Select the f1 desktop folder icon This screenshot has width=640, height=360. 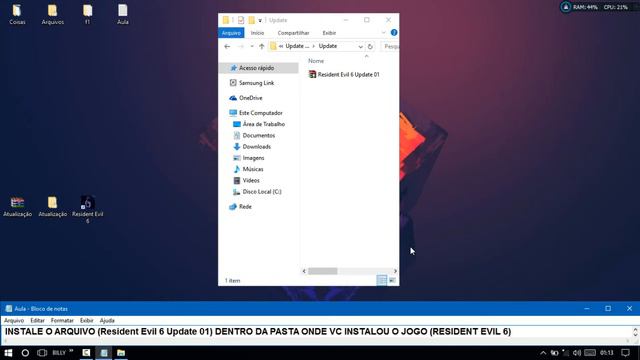tap(87, 14)
